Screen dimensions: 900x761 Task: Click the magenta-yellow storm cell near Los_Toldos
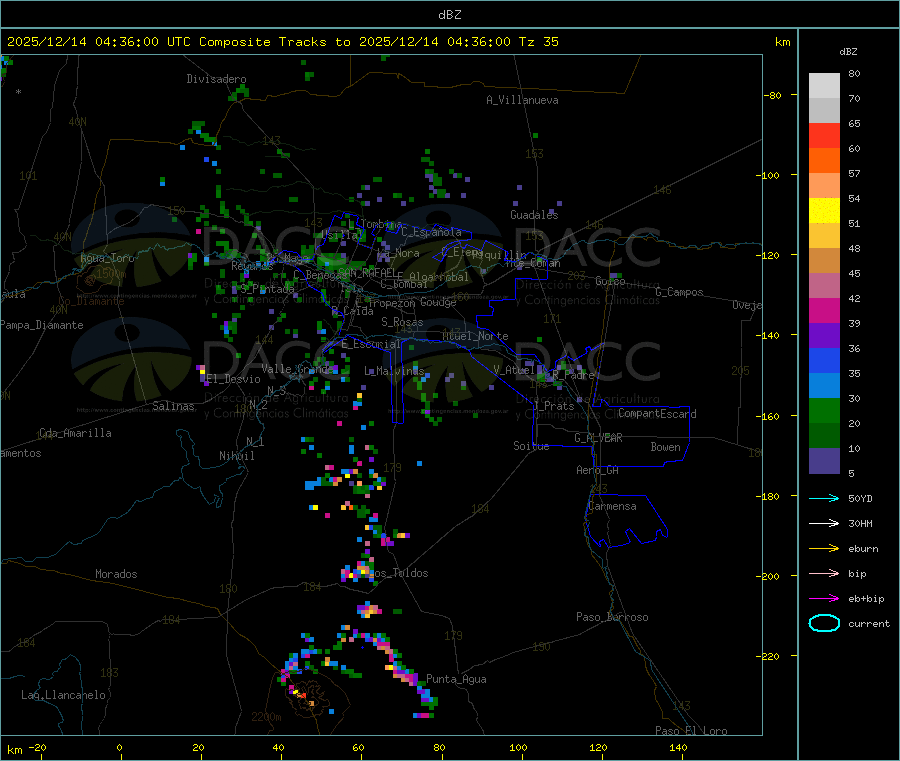tap(358, 572)
